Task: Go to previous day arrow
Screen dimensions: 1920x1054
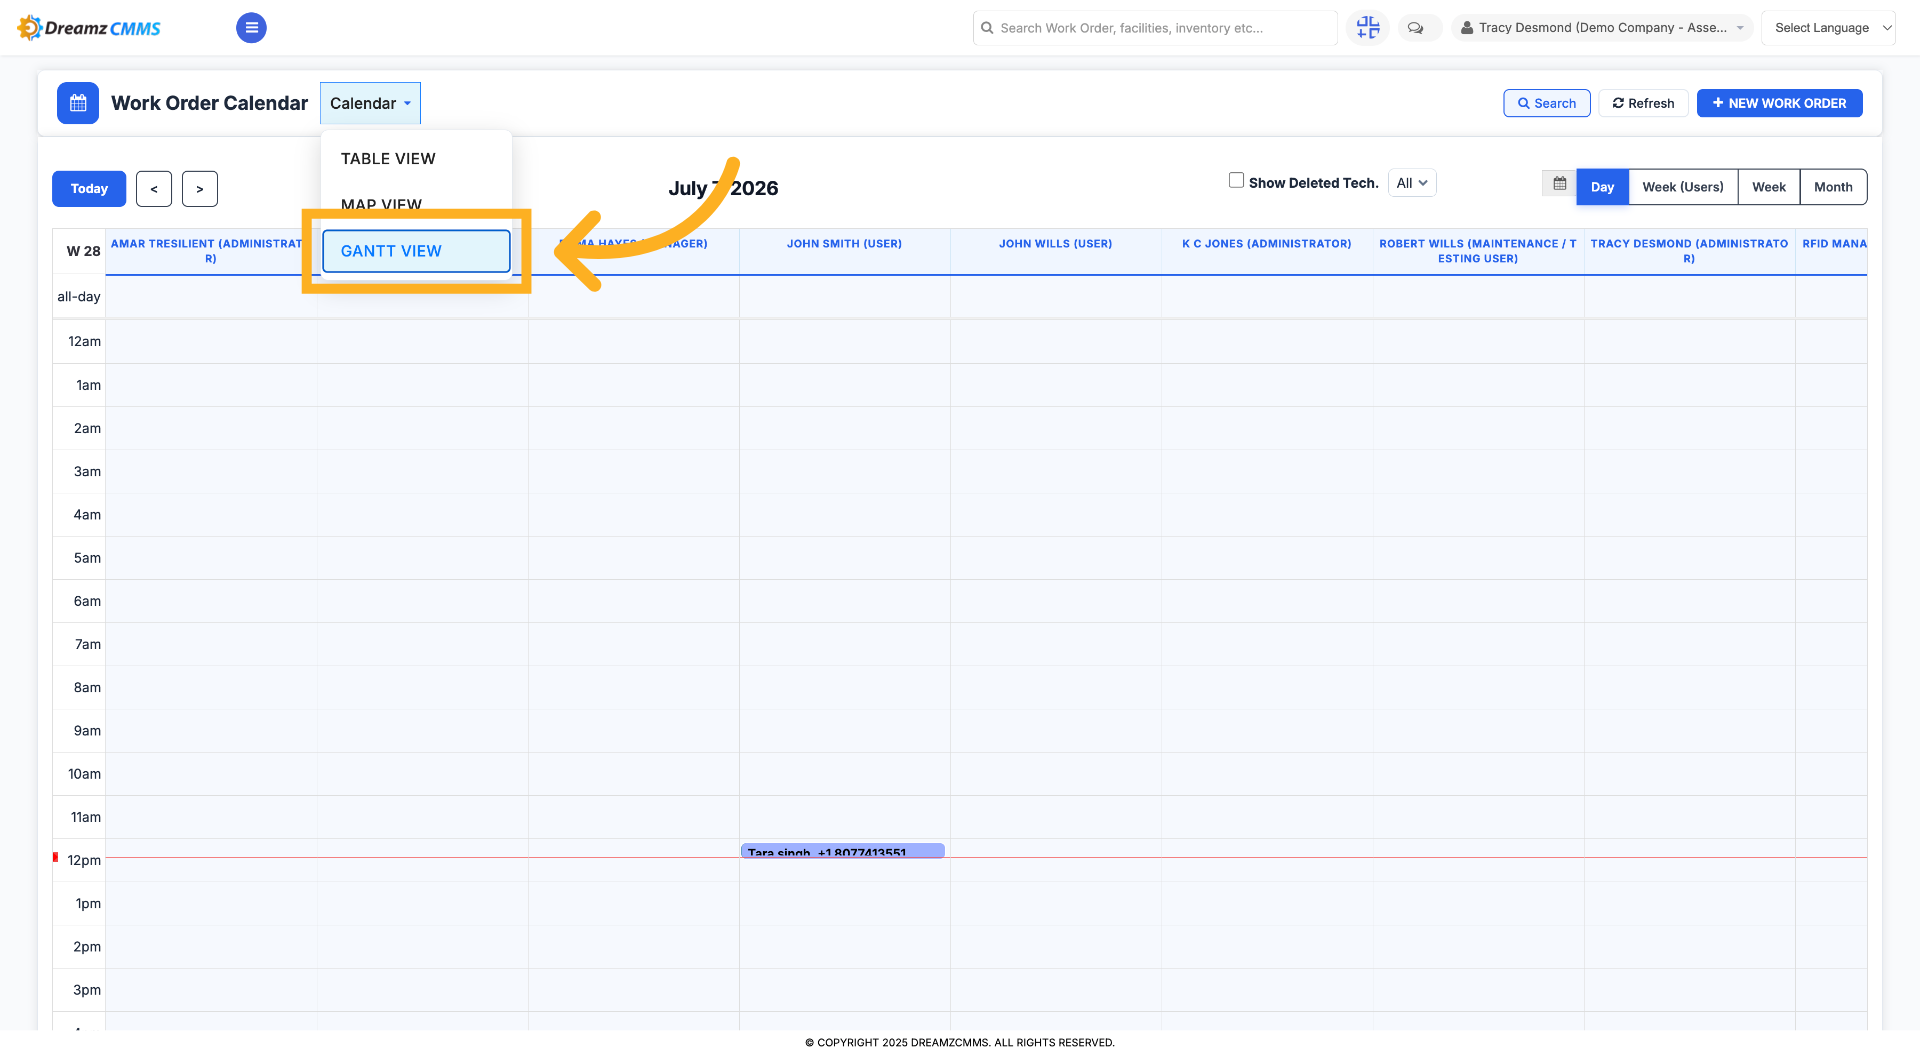Action: [x=154, y=188]
